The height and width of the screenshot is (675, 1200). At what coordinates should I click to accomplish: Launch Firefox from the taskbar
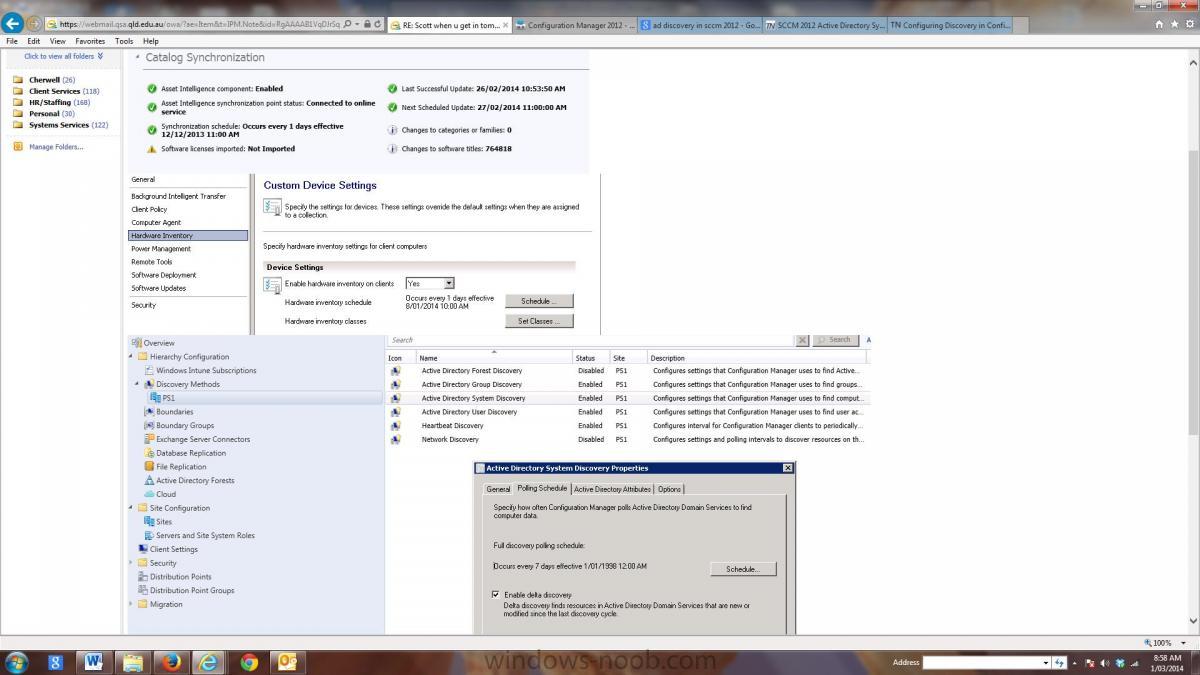(171, 661)
